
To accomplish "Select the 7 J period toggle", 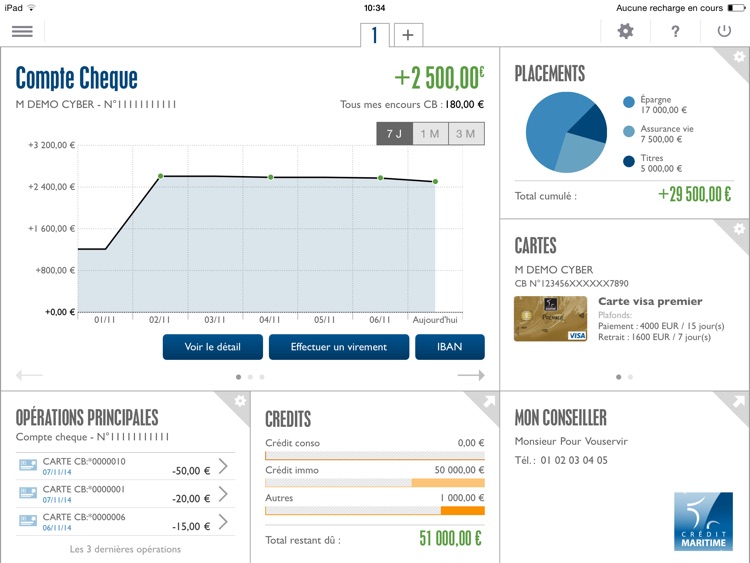I will [394, 133].
